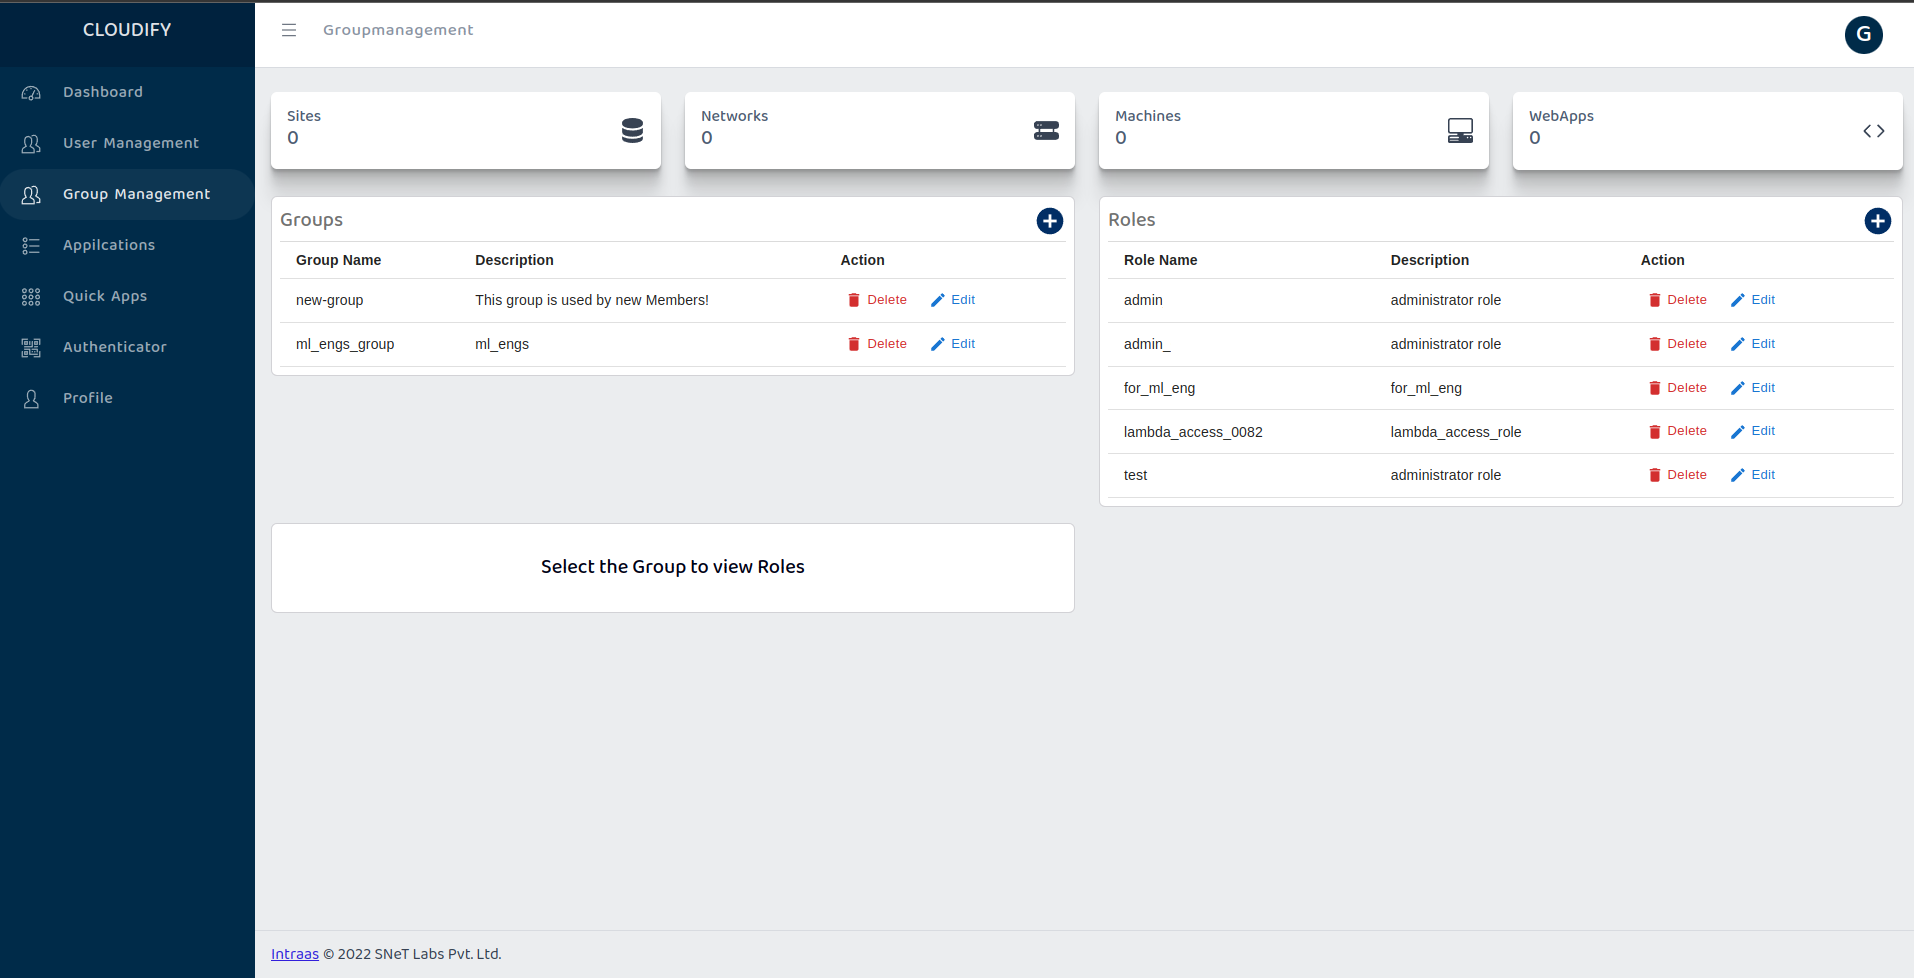Image resolution: width=1914 pixels, height=978 pixels.
Task: Click the test role name
Action: tap(1135, 475)
